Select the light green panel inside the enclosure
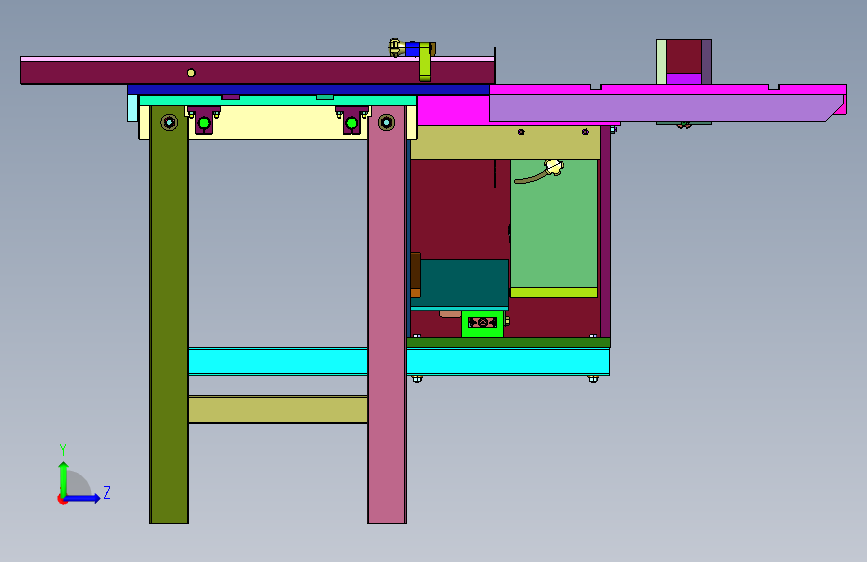 point(553,223)
